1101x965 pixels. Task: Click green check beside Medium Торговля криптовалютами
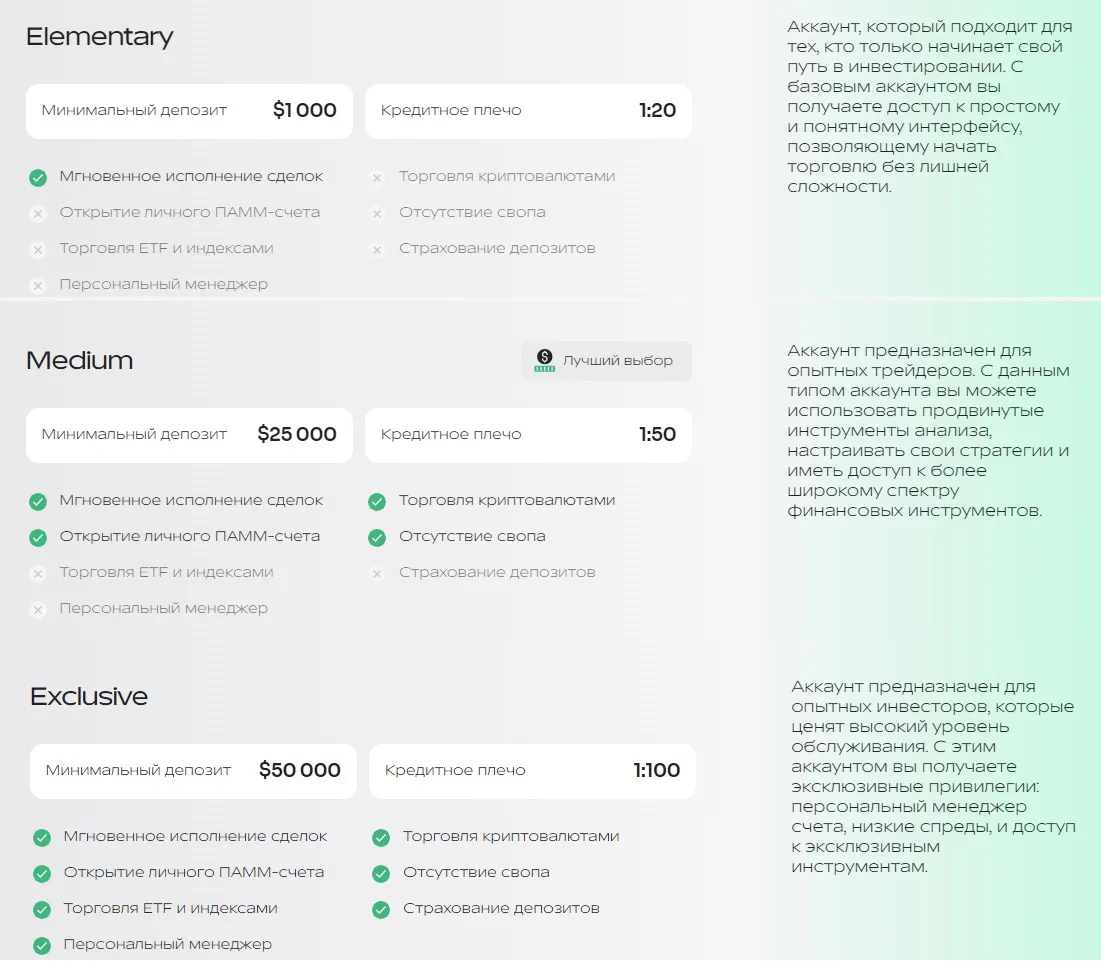(377, 501)
